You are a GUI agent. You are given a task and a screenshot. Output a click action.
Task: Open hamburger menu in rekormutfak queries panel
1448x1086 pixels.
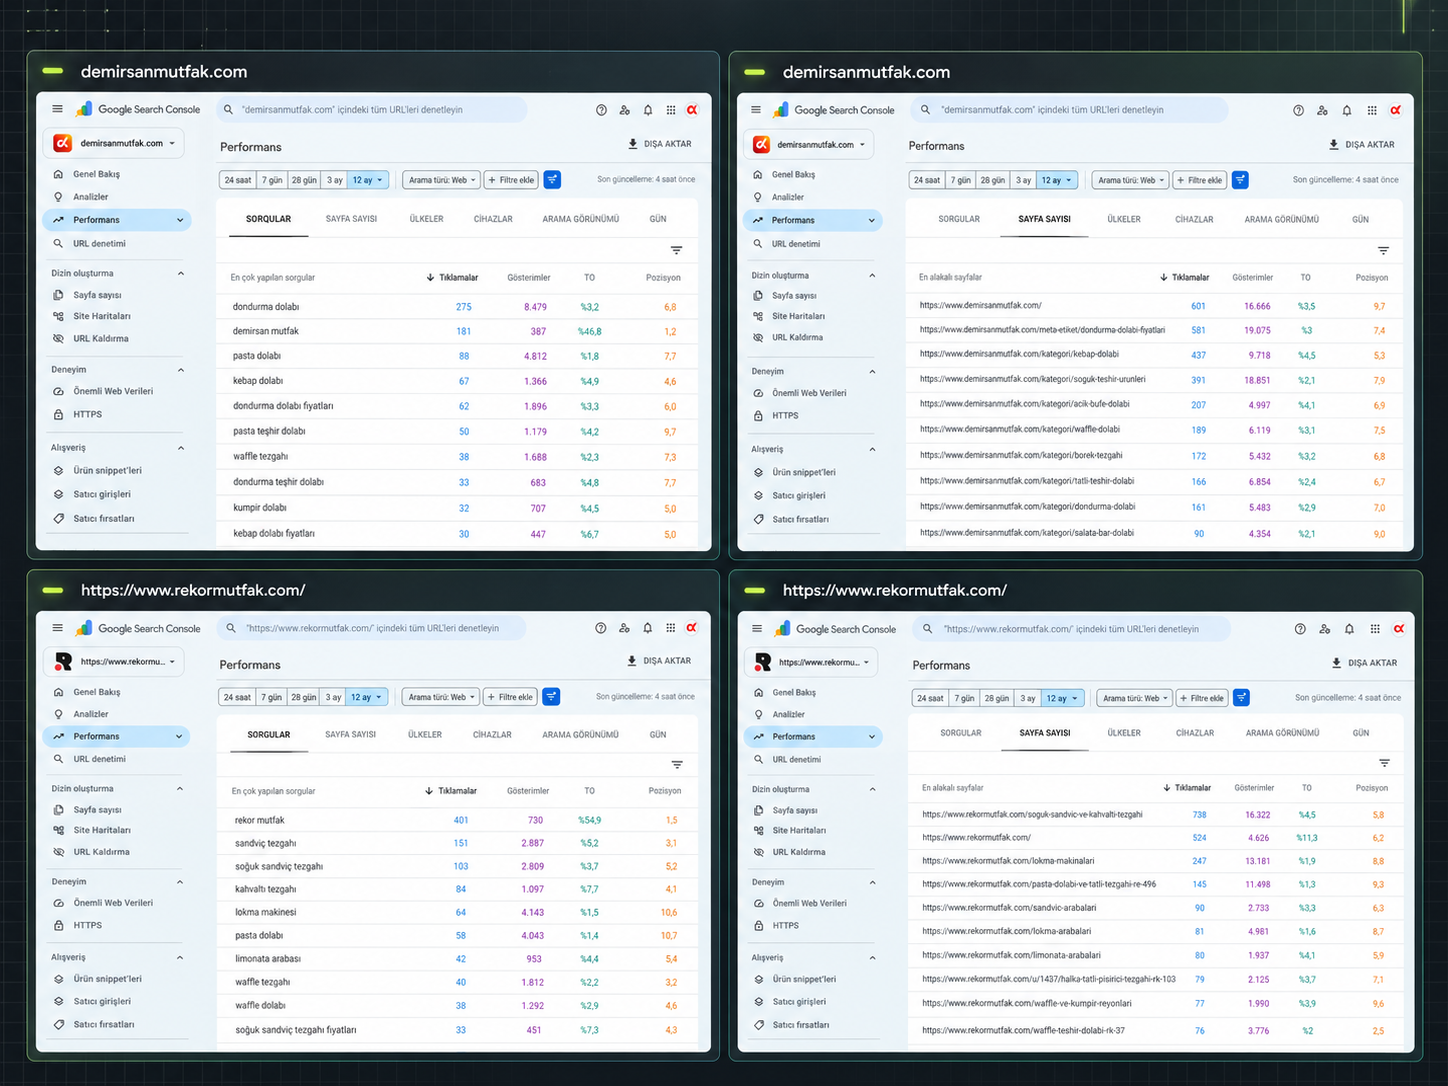coord(57,628)
